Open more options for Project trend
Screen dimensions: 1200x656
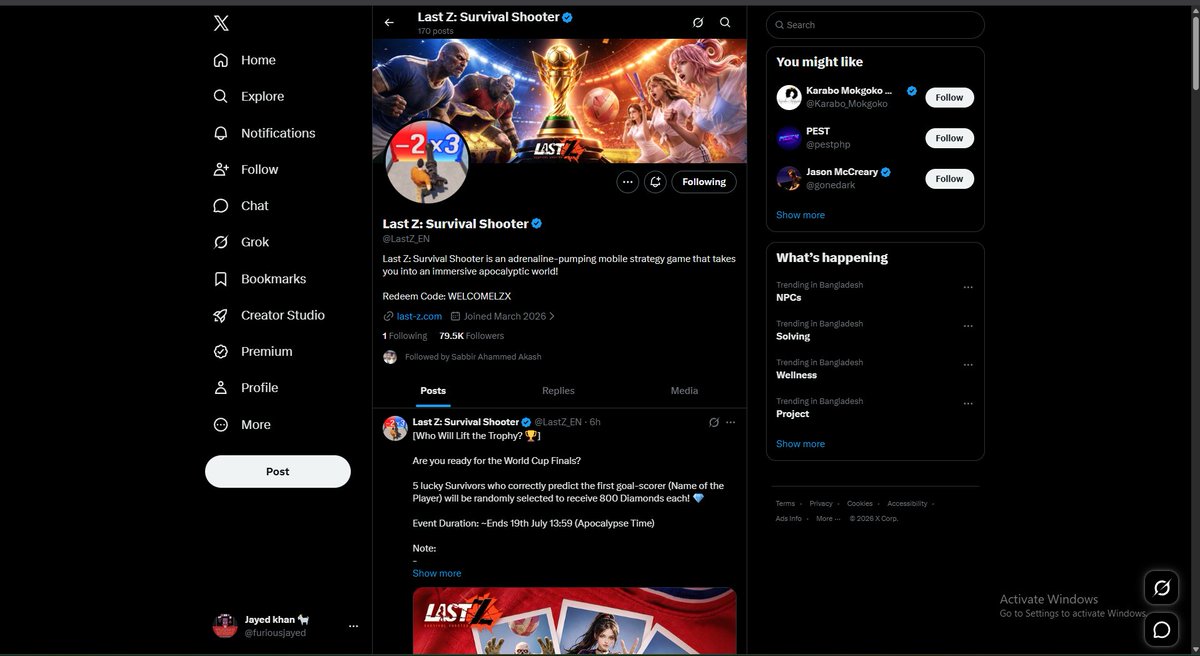click(967, 404)
